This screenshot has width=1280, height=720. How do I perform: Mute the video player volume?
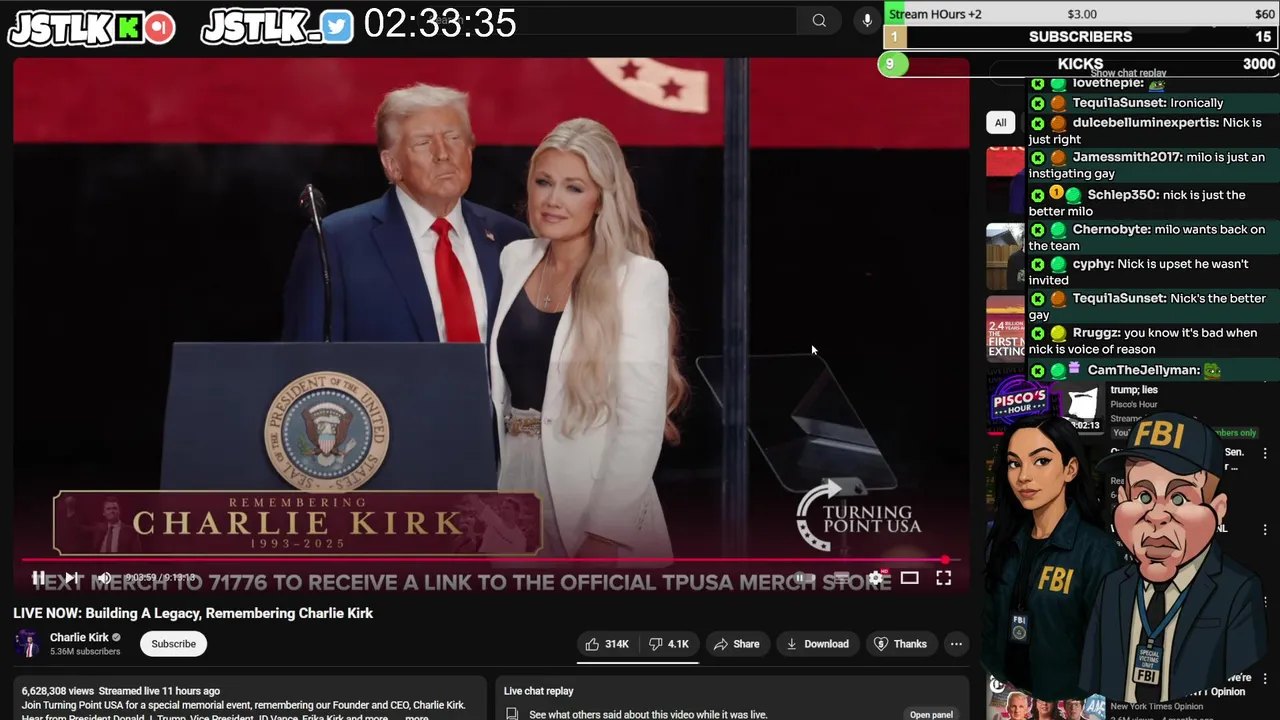104,578
